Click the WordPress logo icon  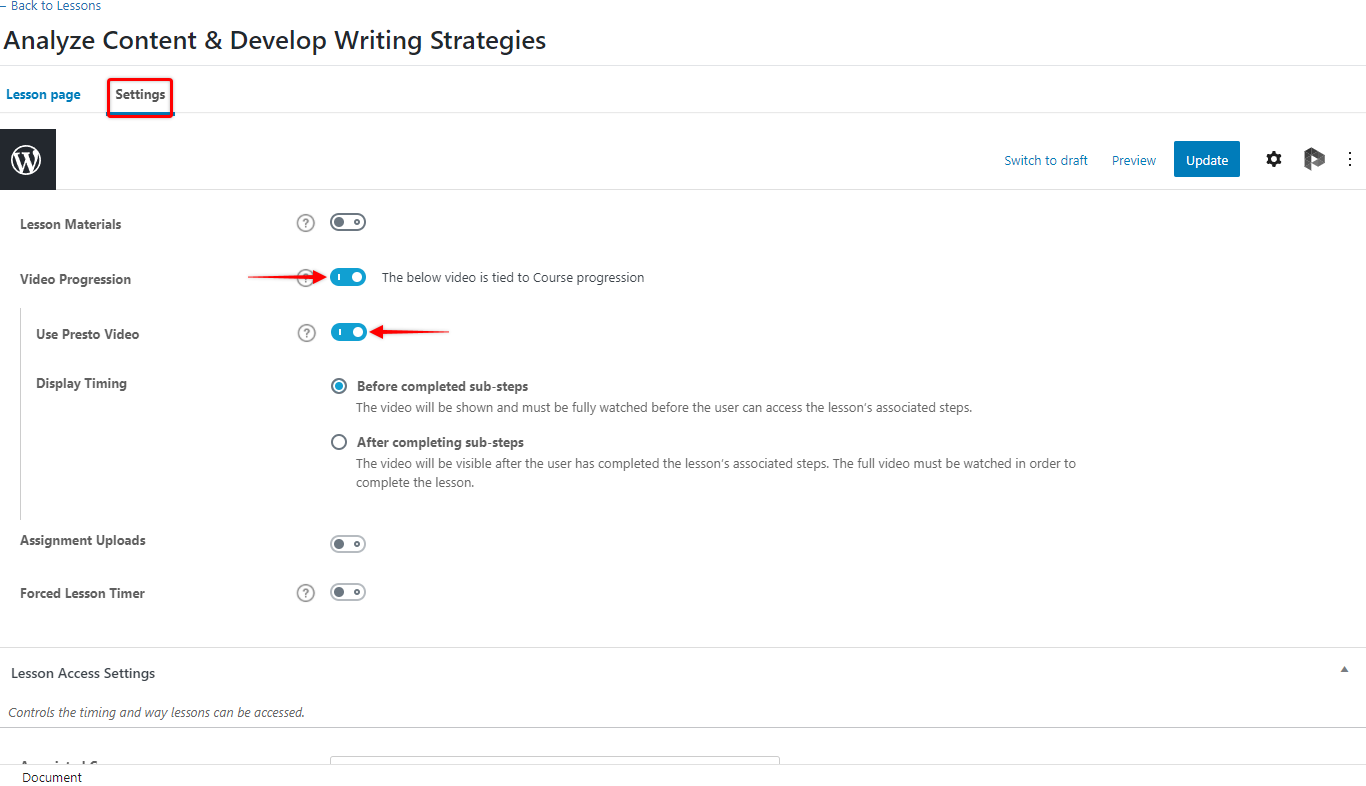point(27,160)
